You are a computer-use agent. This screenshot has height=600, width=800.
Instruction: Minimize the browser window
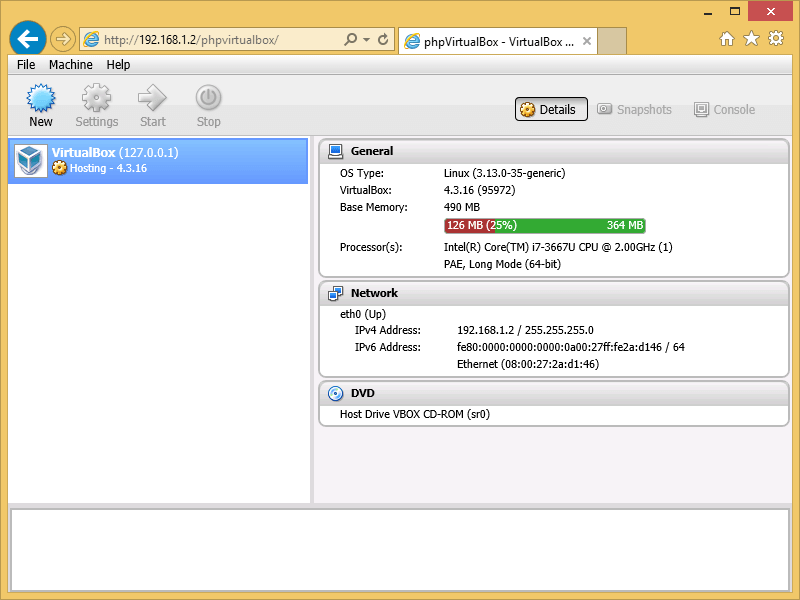[708, 11]
